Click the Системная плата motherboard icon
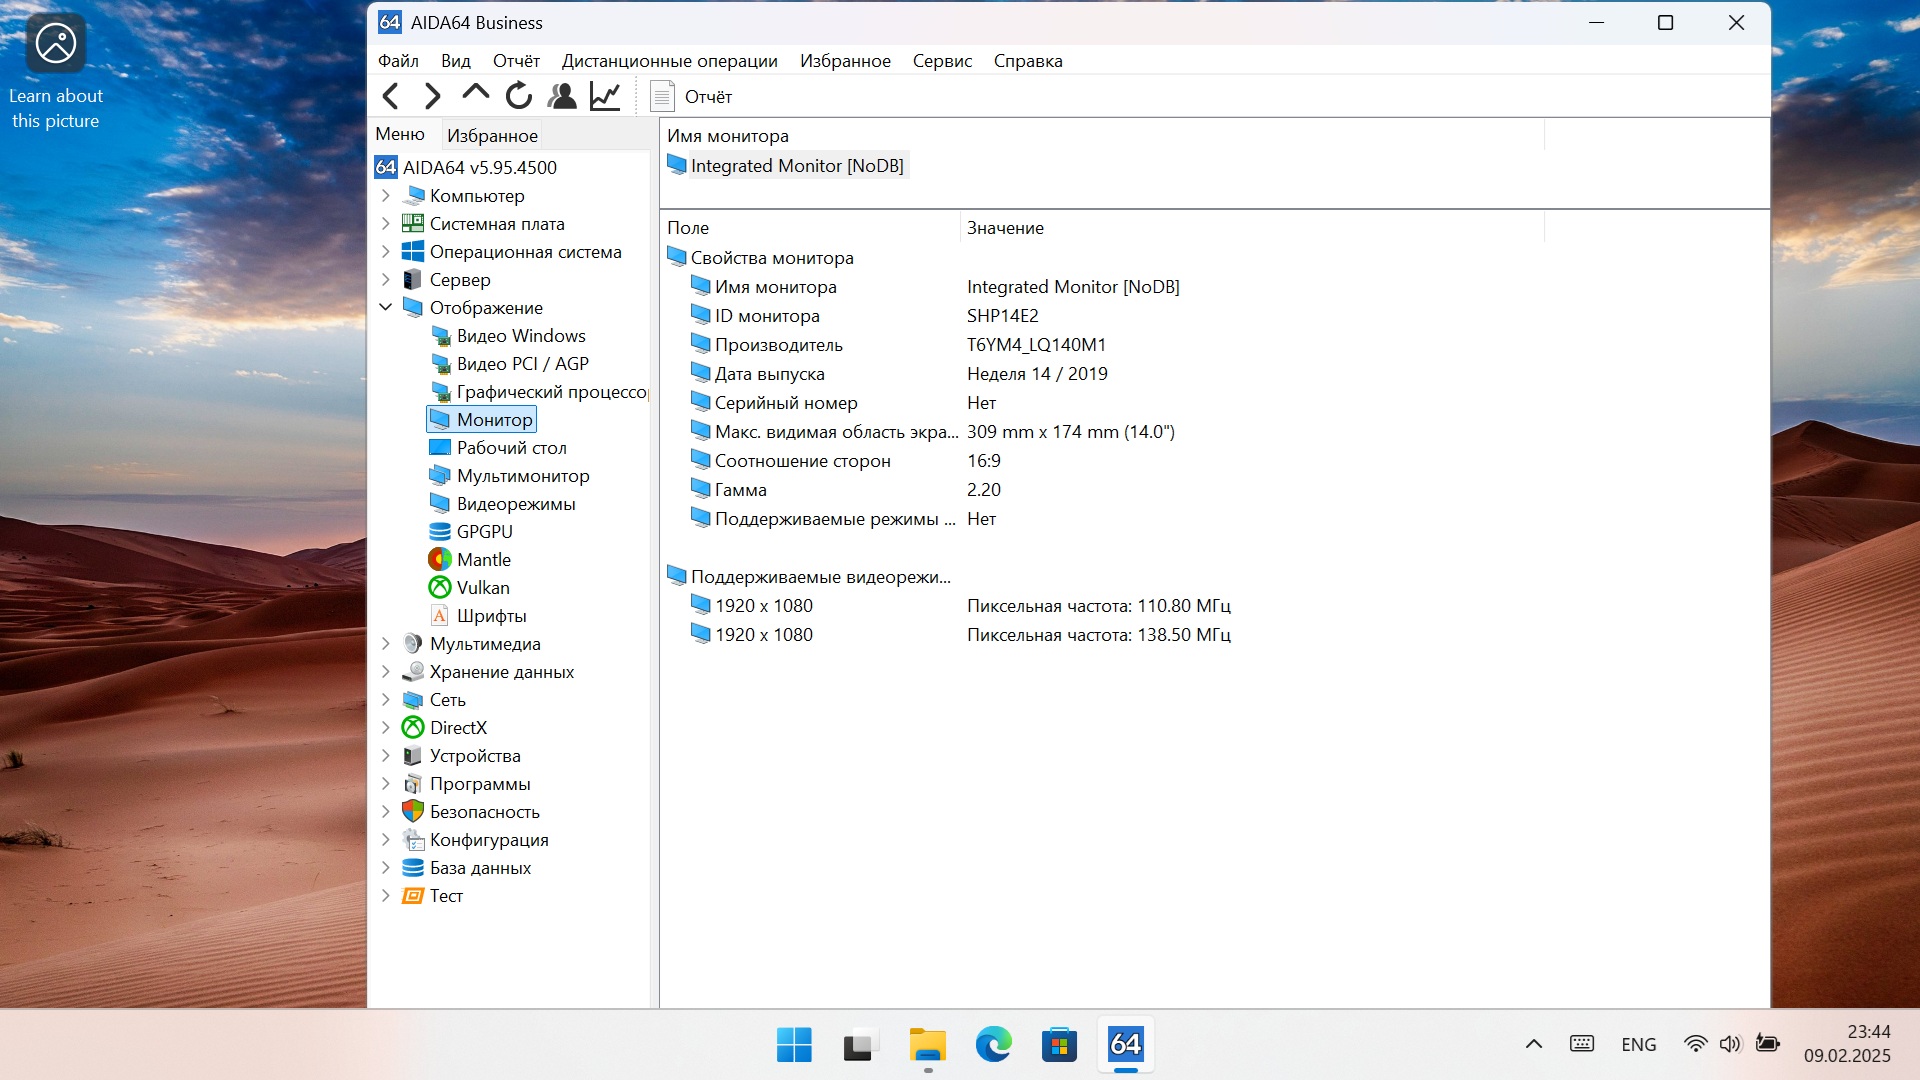1920x1080 pixels. [x=413, y=224]
